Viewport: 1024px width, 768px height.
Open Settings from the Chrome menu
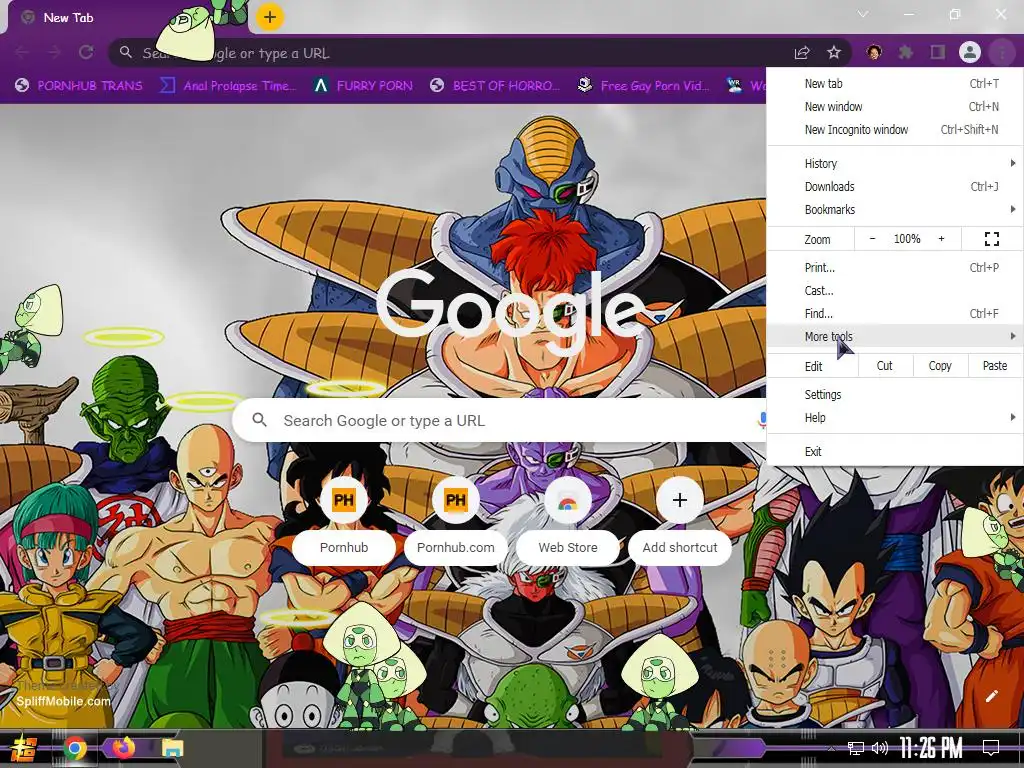point(895,394)
